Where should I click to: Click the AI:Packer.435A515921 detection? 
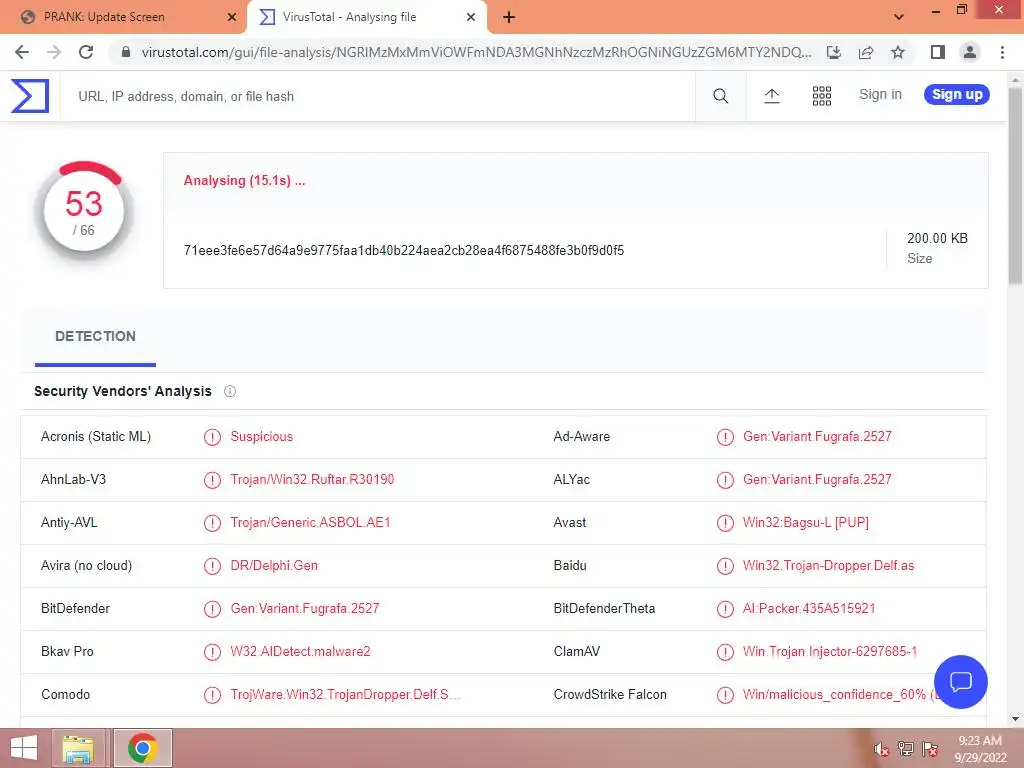click(809, 609)
